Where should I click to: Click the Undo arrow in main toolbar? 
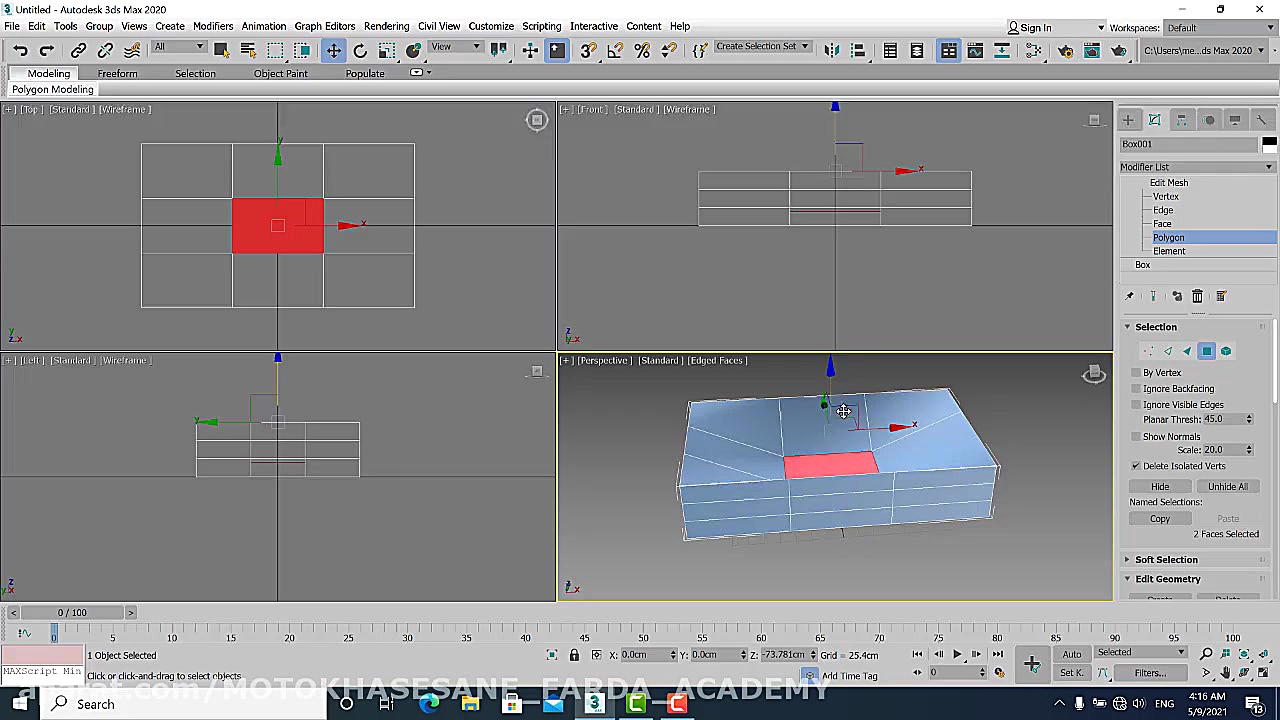click(x=20, y=50)
